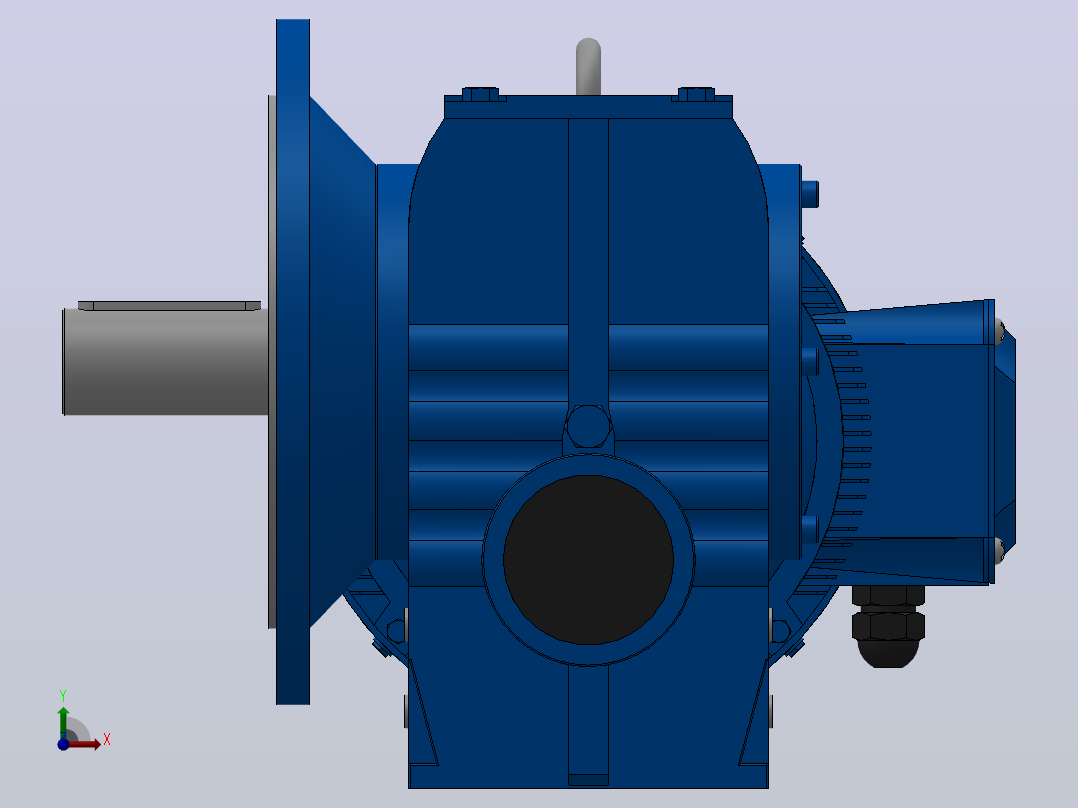The height and width of the screenshot is (808, 1078).
Task: Select the hex plug above the hollow bore
Action: (588, 426)
